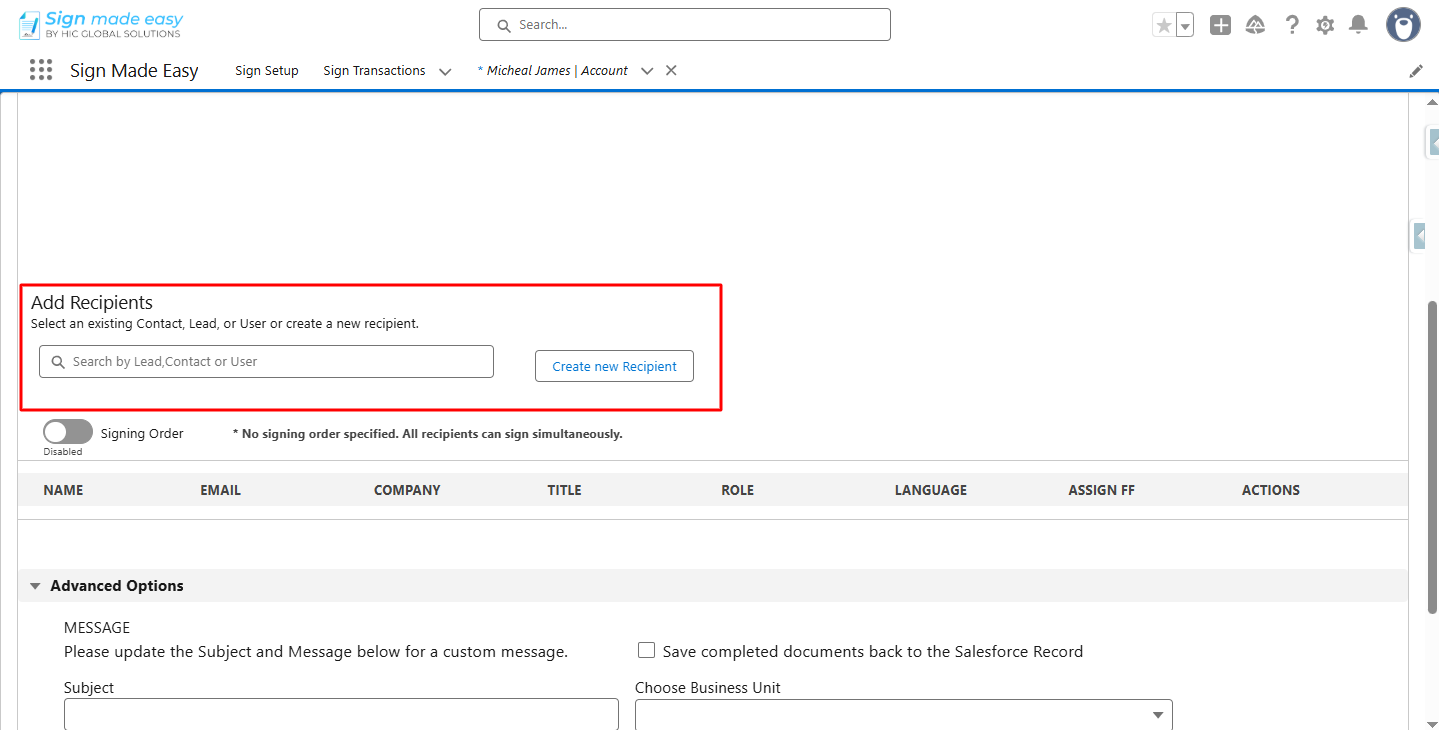The image size is (1439, 730).
Task: Open the Sign Transactions dropdown arrow
Action: click(444, 71)
